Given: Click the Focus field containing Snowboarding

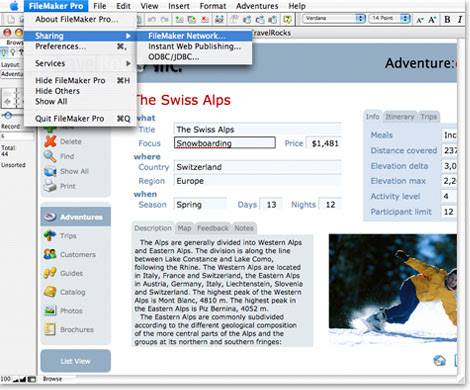Looking at the screenshot, I should click(225, 143).
